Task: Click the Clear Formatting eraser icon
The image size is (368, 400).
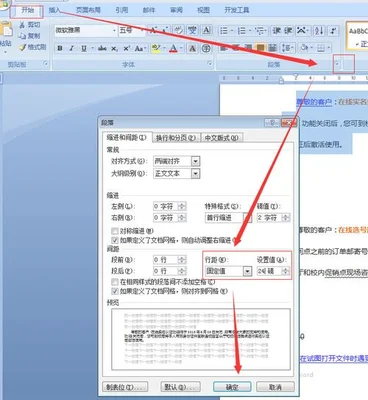Action: [179, 30]
